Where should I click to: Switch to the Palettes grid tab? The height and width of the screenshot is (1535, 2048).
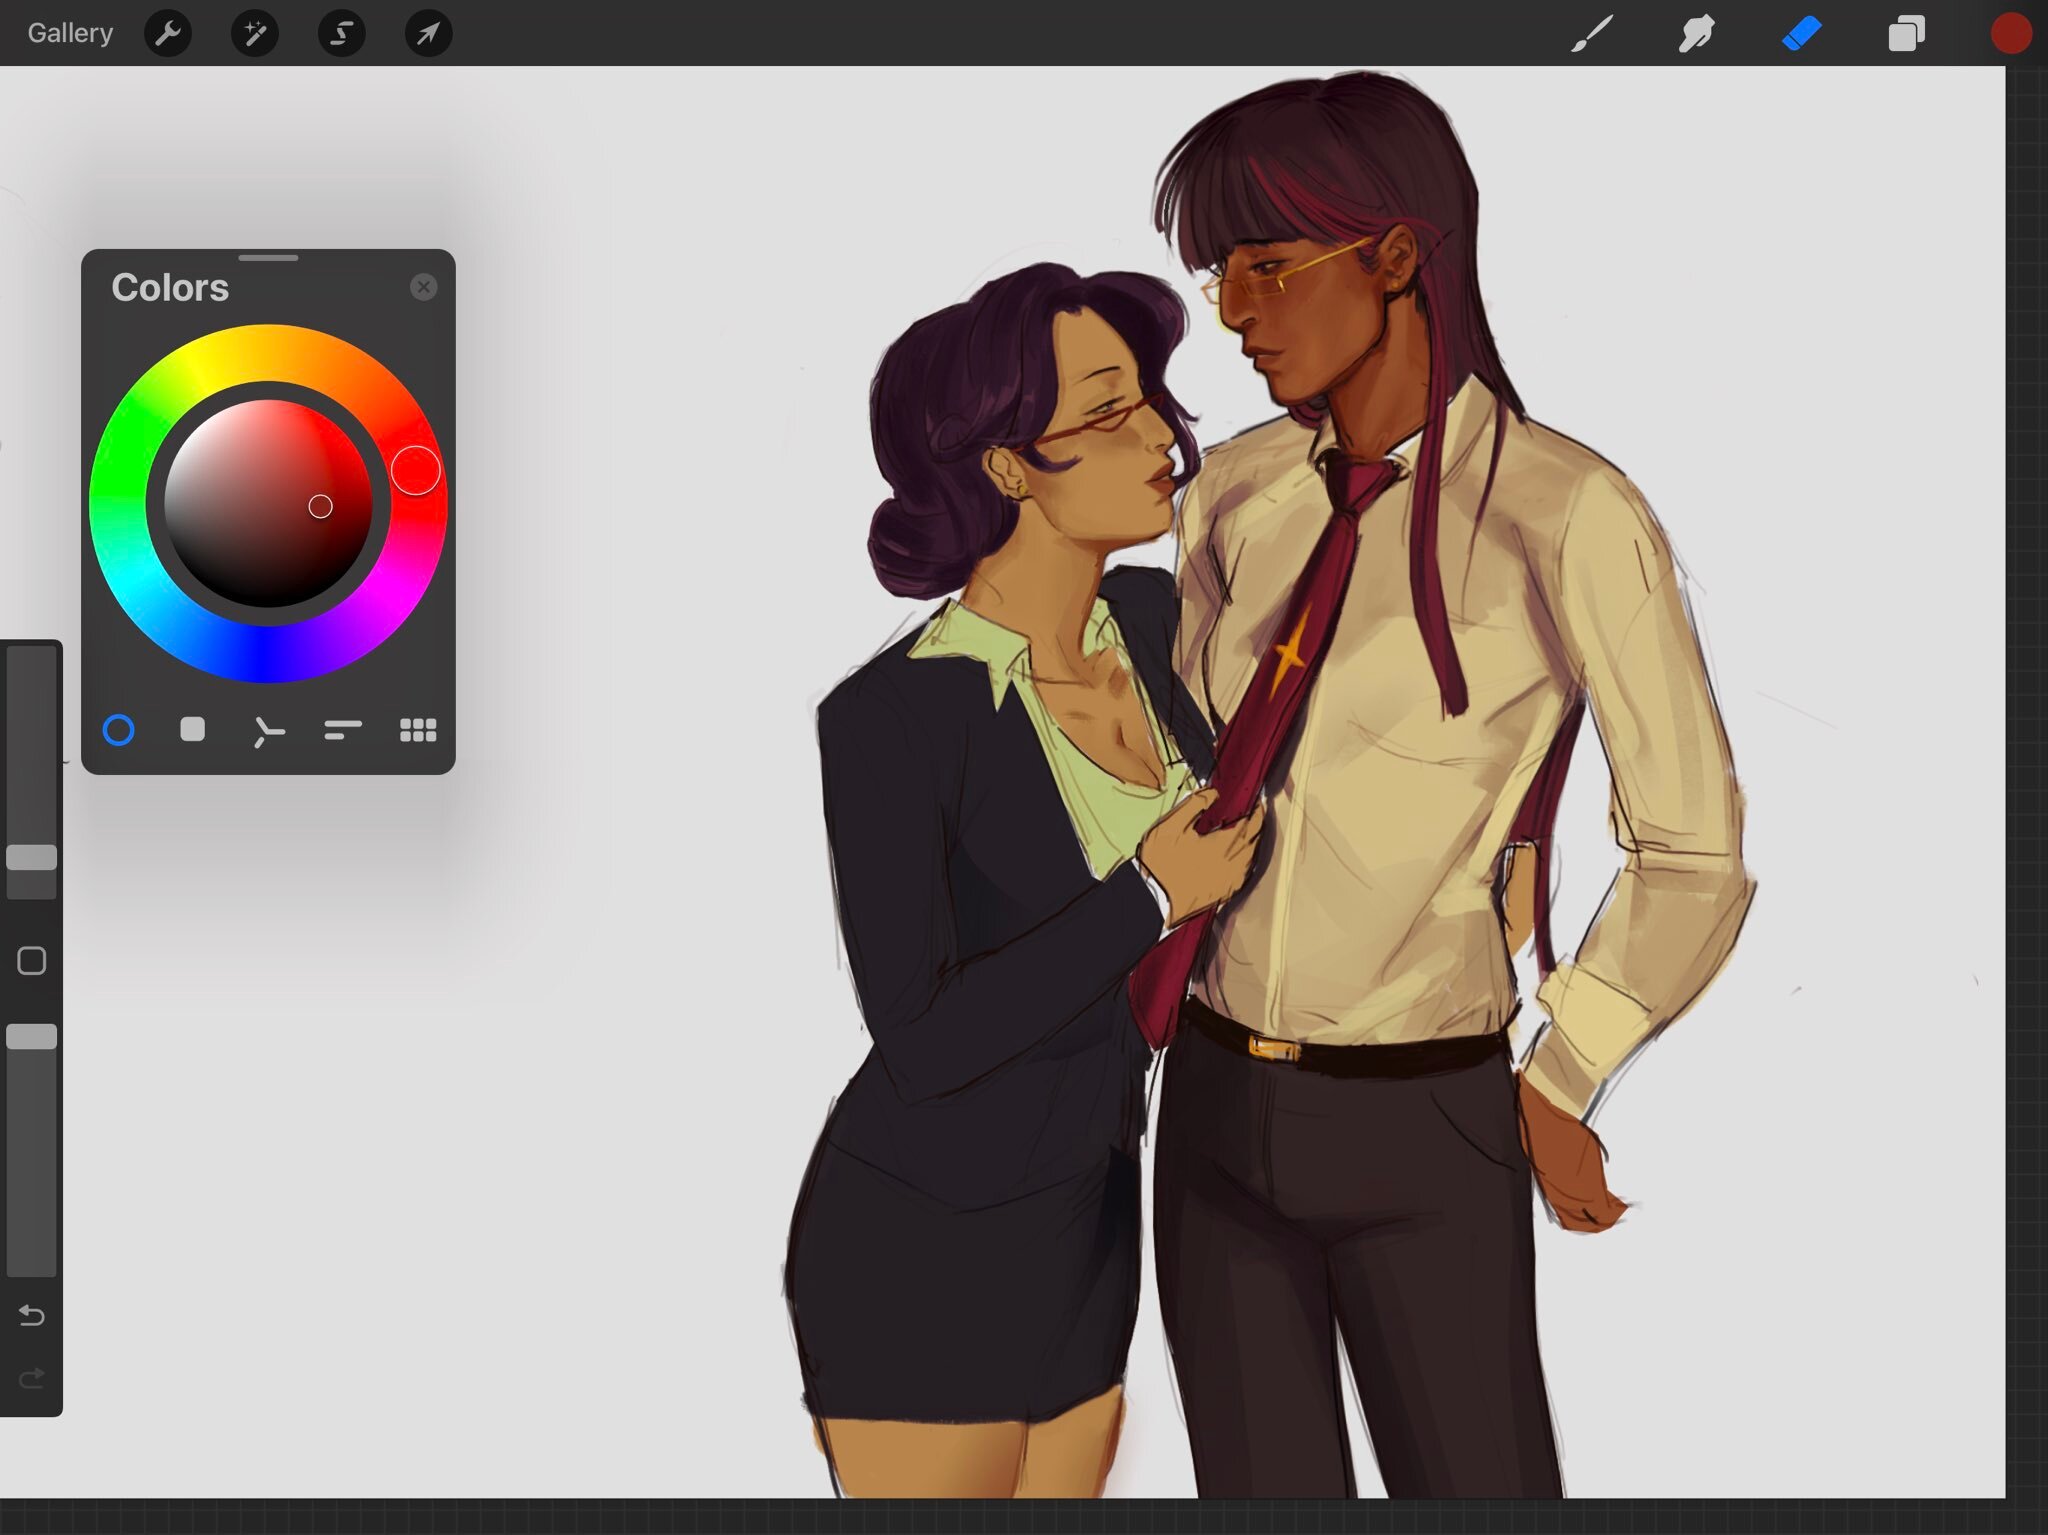(x=418, y=731)
